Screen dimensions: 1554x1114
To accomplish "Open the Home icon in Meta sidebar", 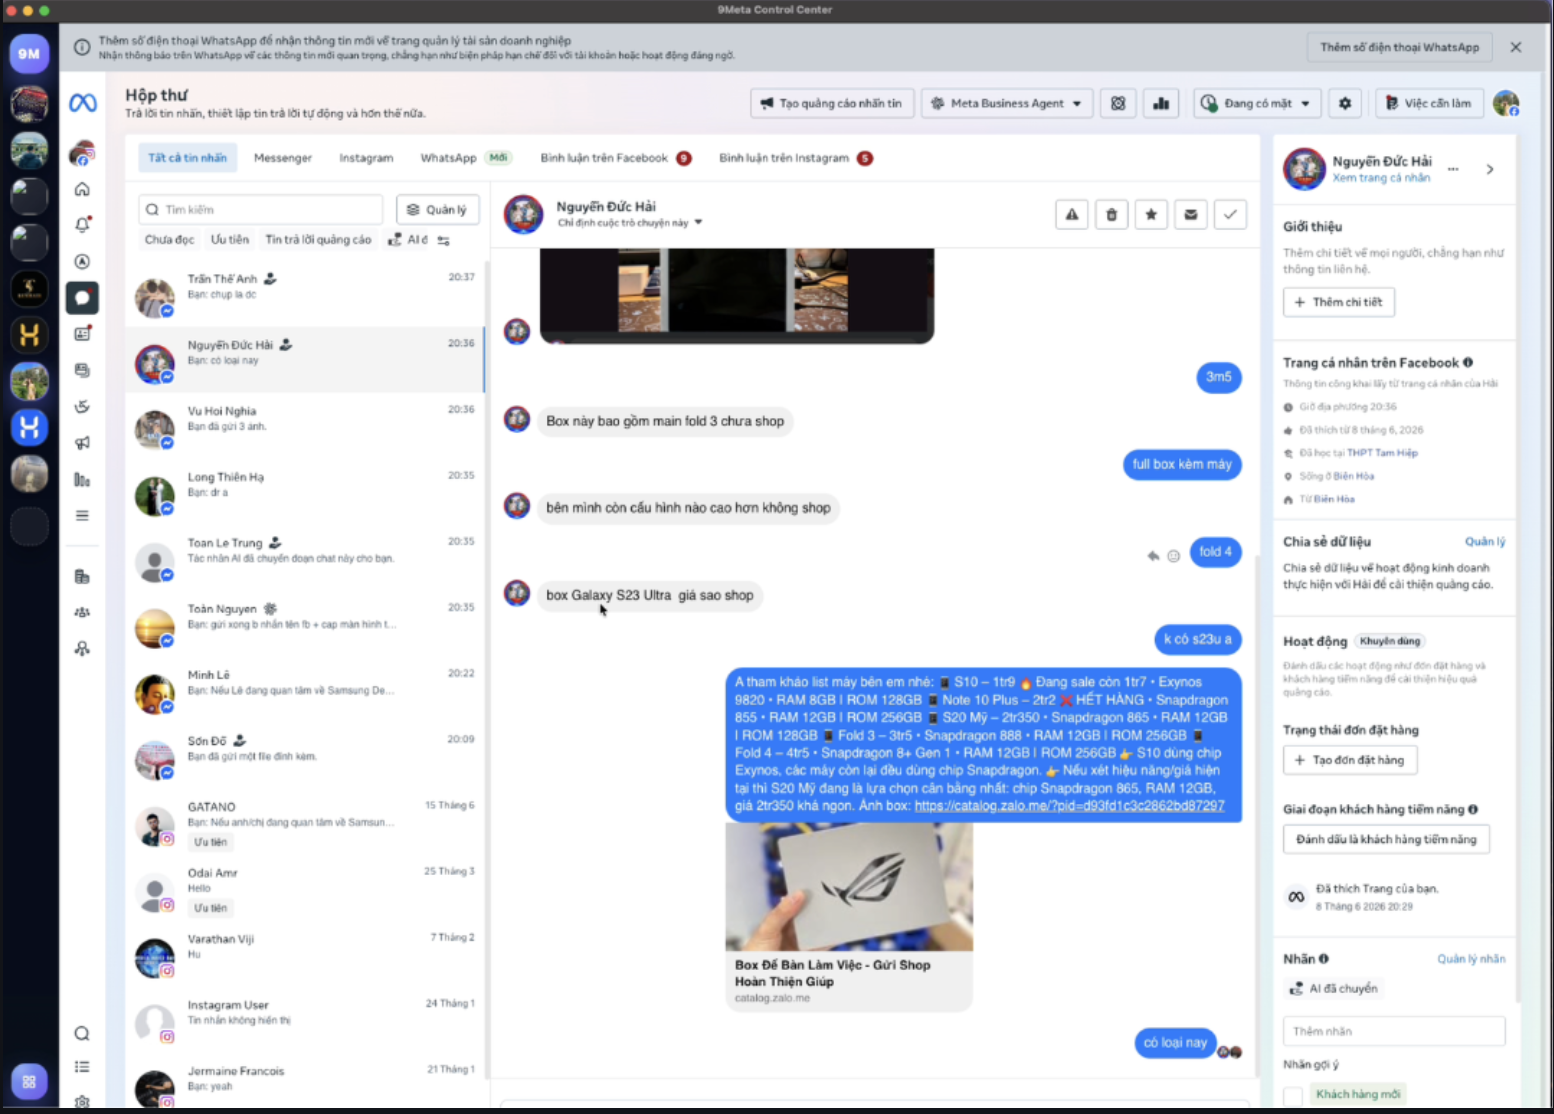I will coord(82,189).
